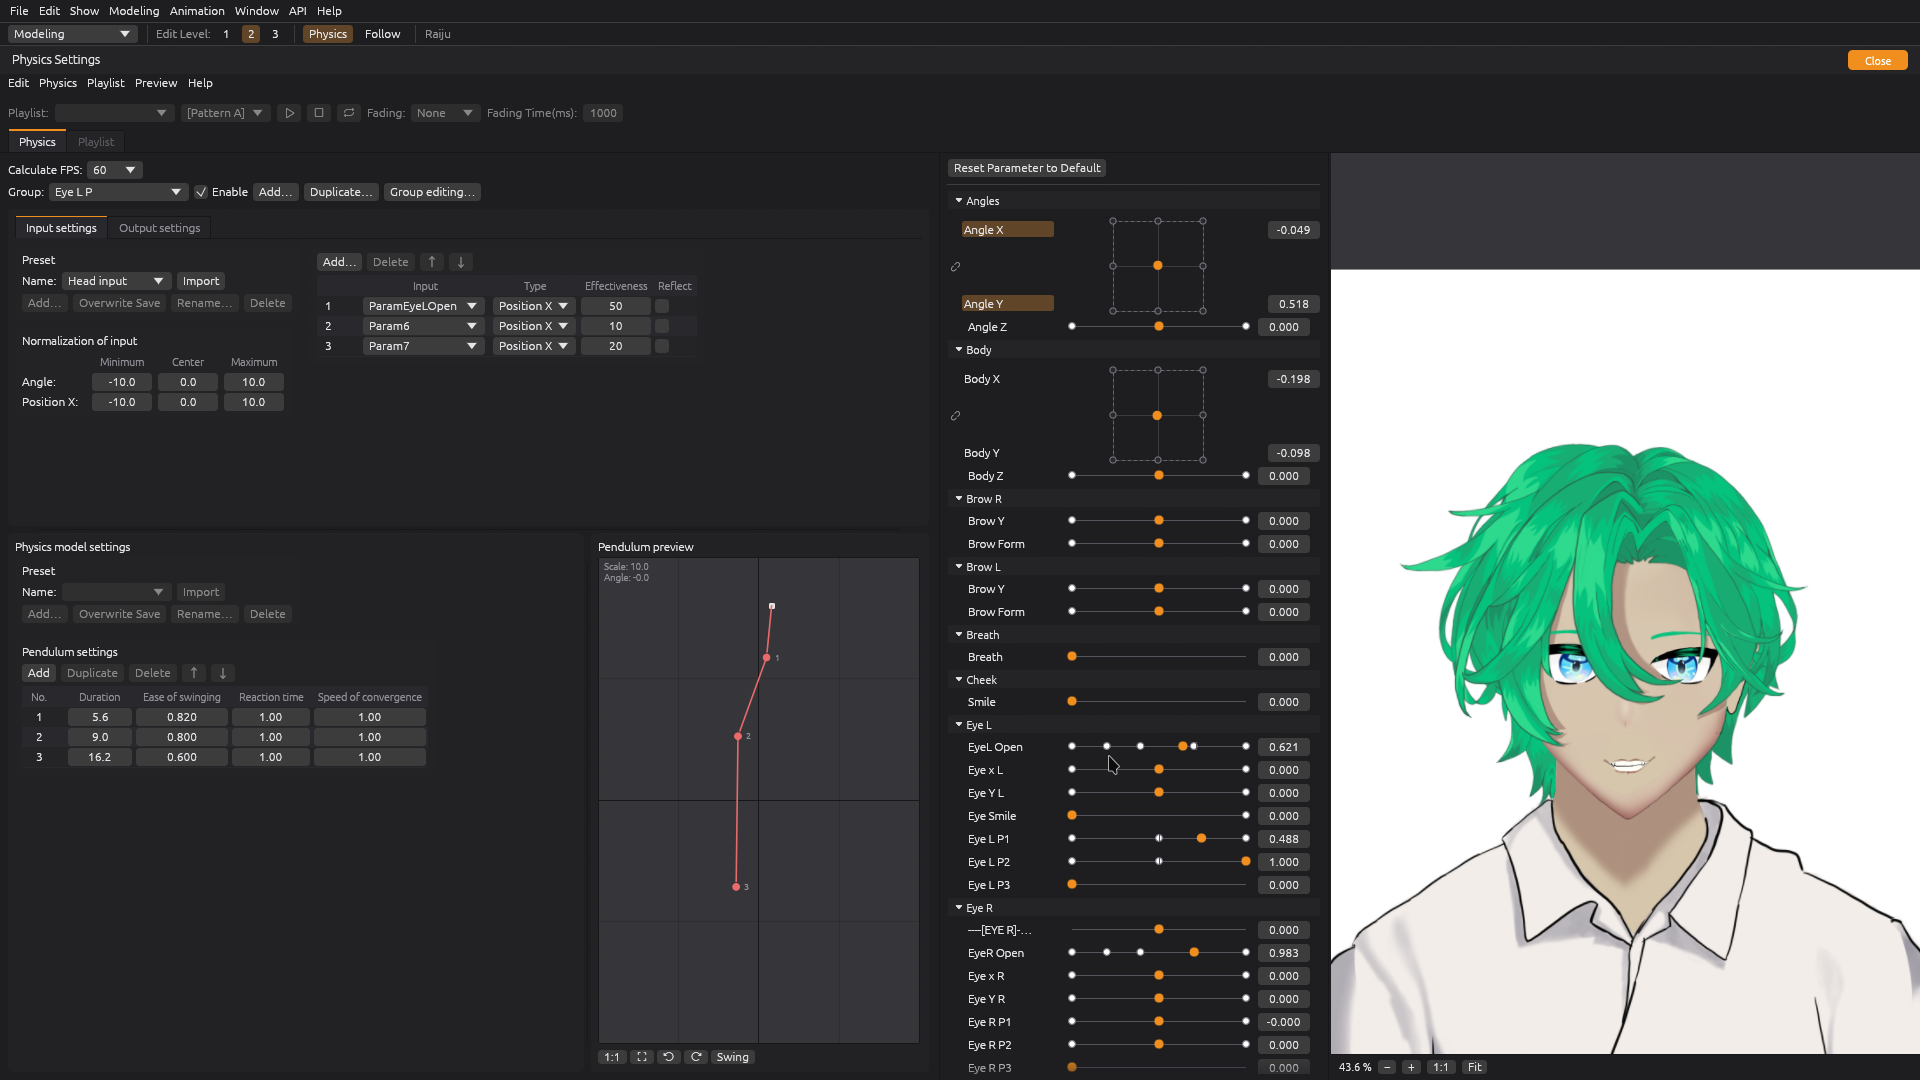The image size is (1920, 1080).
Task: Play the playlist pattern
Action: 289,113
